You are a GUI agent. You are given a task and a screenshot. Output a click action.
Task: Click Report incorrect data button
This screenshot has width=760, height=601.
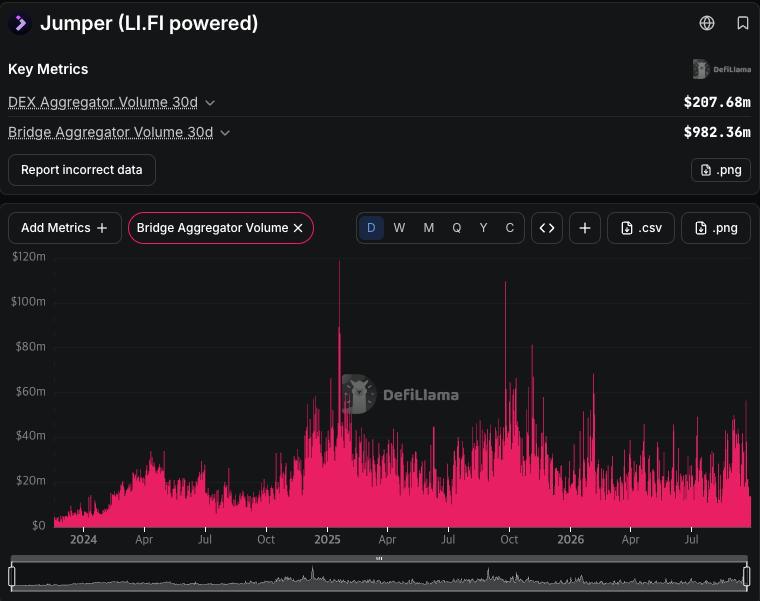(81, 170)
